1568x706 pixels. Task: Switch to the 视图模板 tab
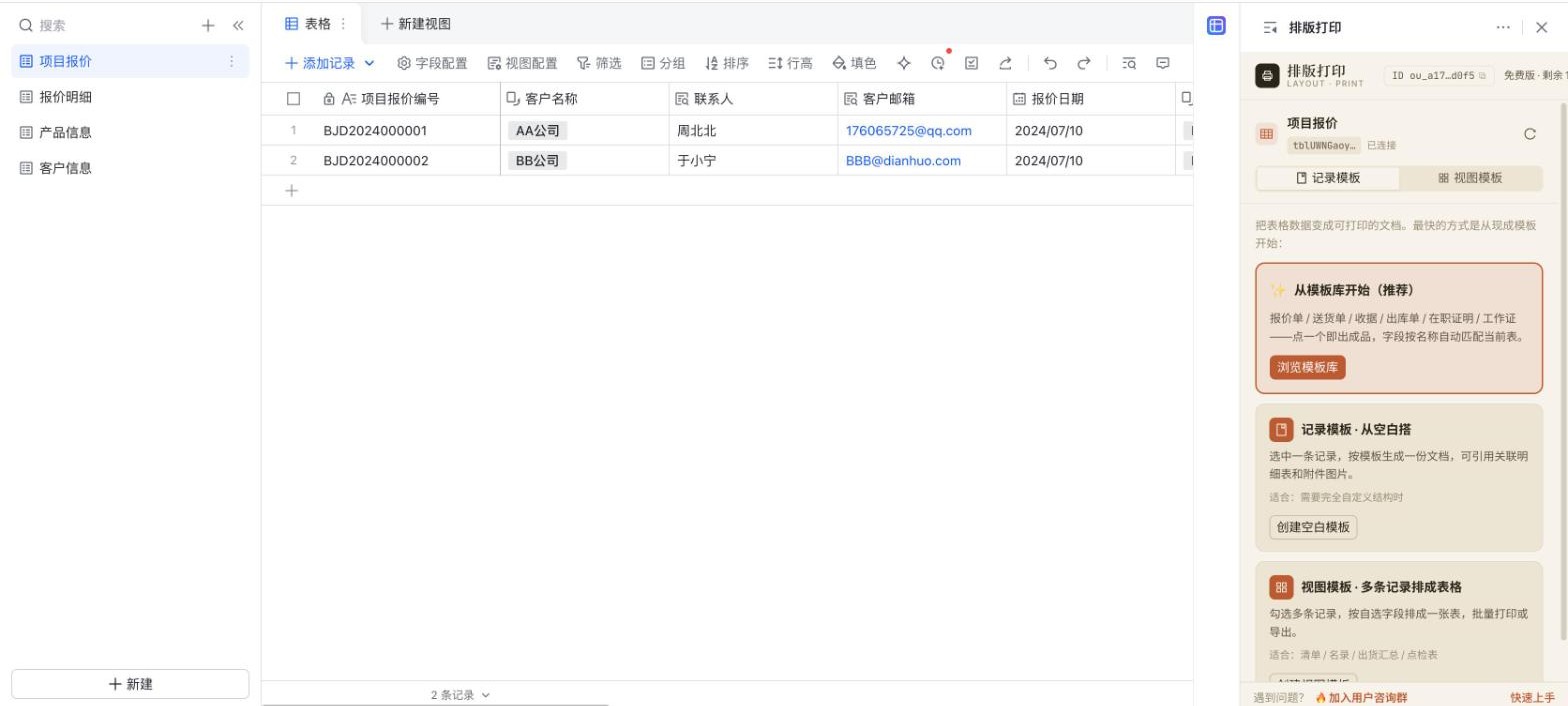click(1471, 178)
